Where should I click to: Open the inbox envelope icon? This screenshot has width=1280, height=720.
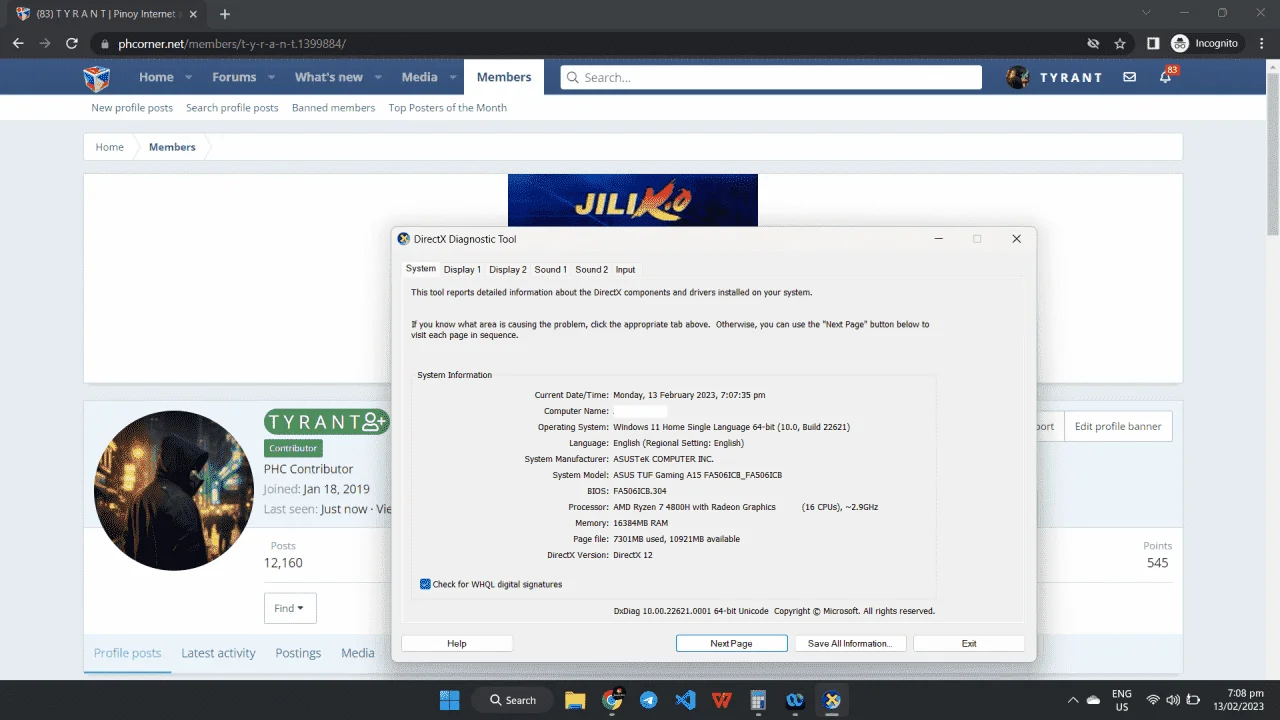coord(1129,77)
